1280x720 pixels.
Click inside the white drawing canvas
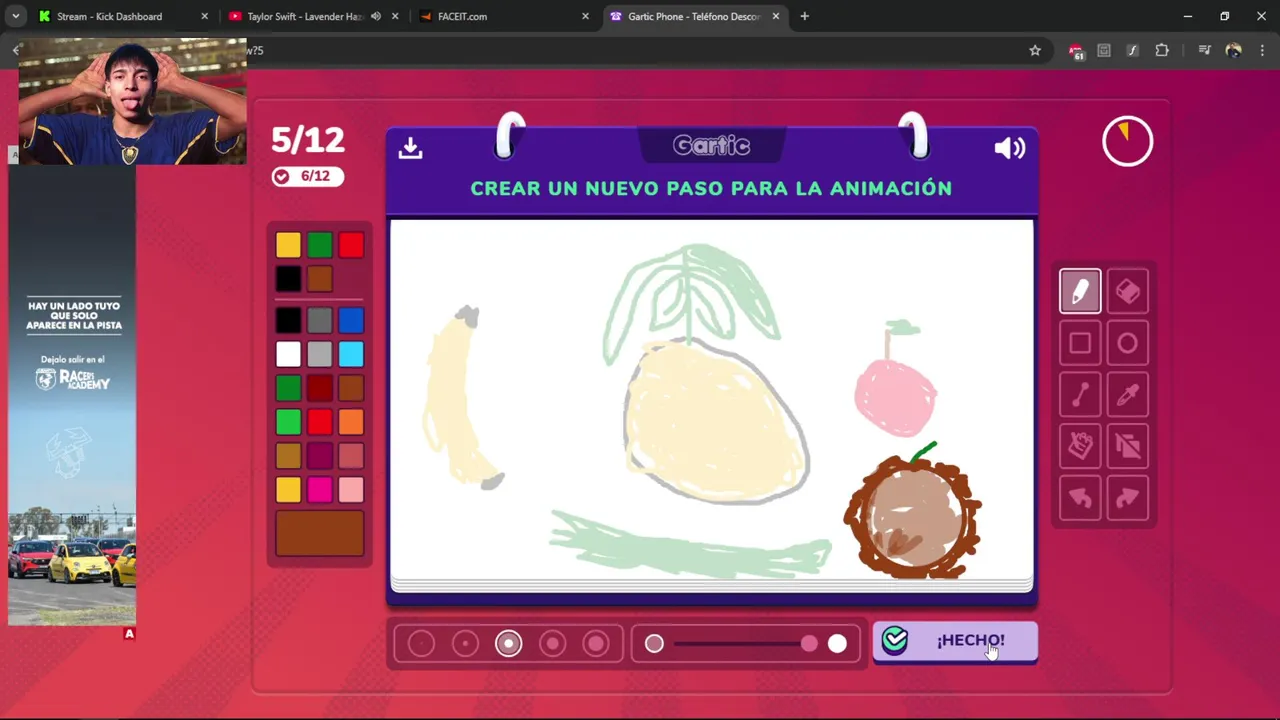click(x=711, y=398)
